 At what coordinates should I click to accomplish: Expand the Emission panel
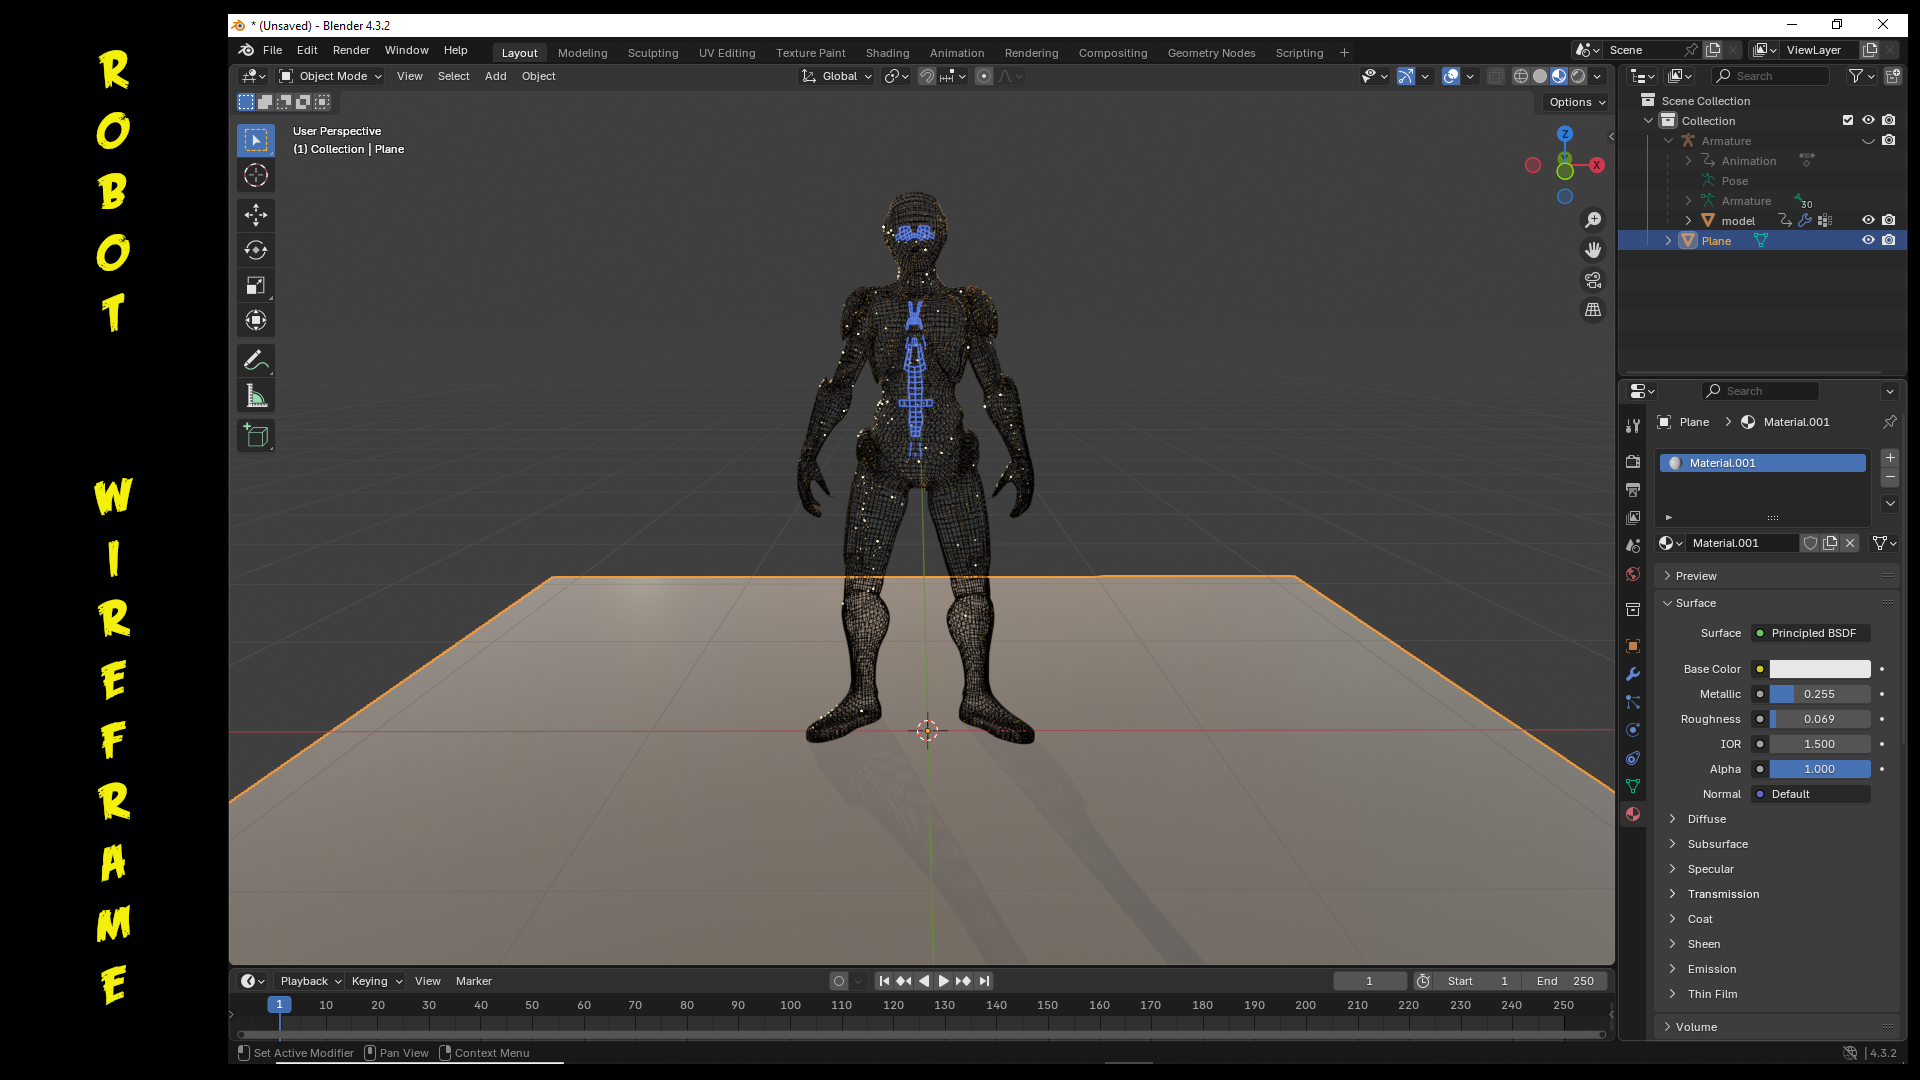pyautogui.click(x=1712, y=969)
